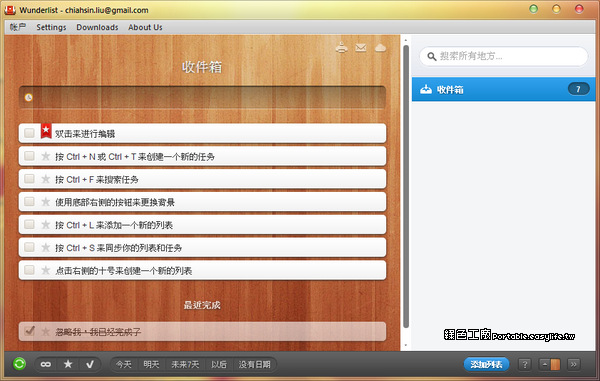Image resolution: width=600 pixels, height=381 pixels.
Task: Open the About Us menu
Action: point(145,27)
